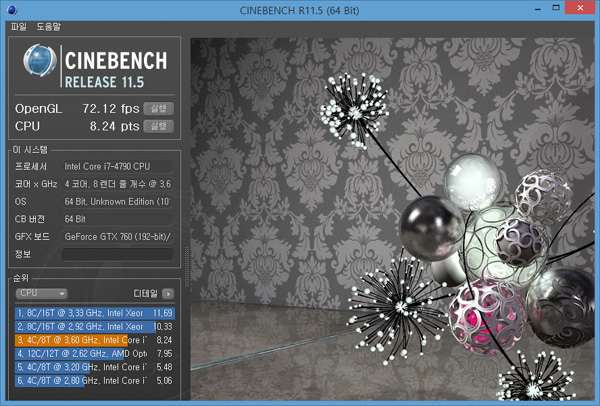Select ranking row 4C/8T @ 3.20 GHz
The width and height of the screenshot is (600, 406).
(x=95, y=367)
